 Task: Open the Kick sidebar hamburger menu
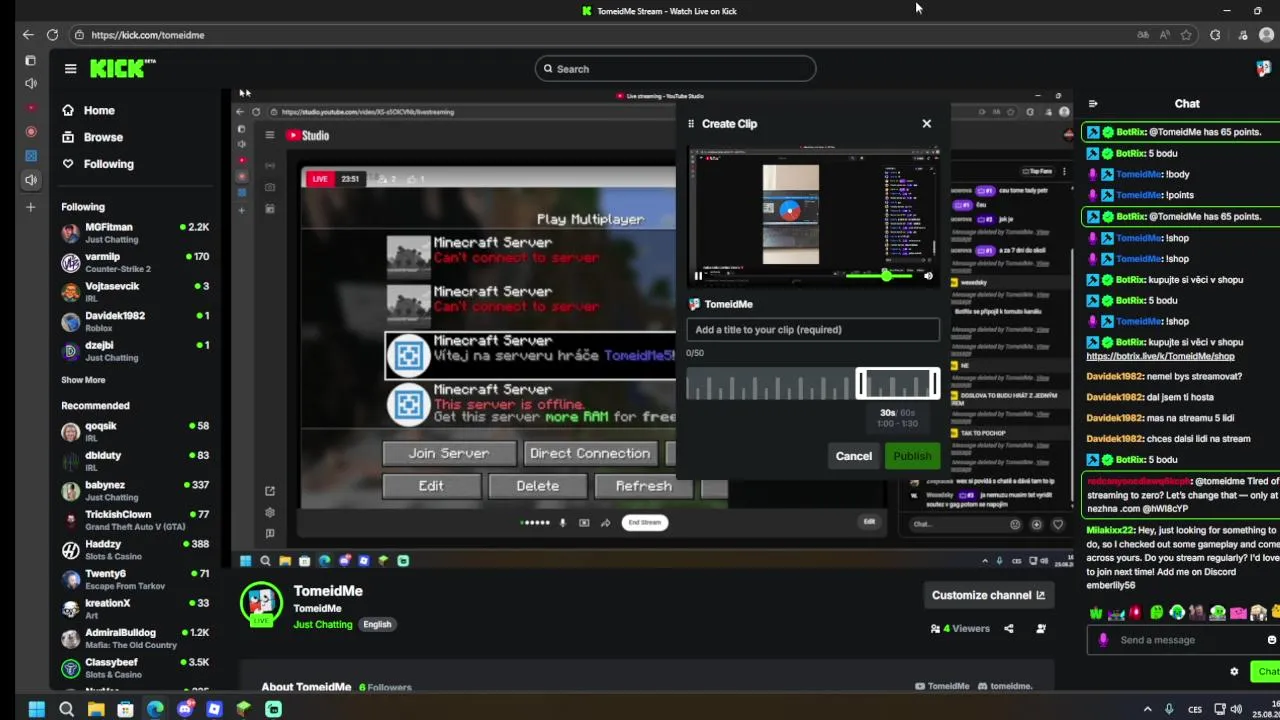pos(70,69)
